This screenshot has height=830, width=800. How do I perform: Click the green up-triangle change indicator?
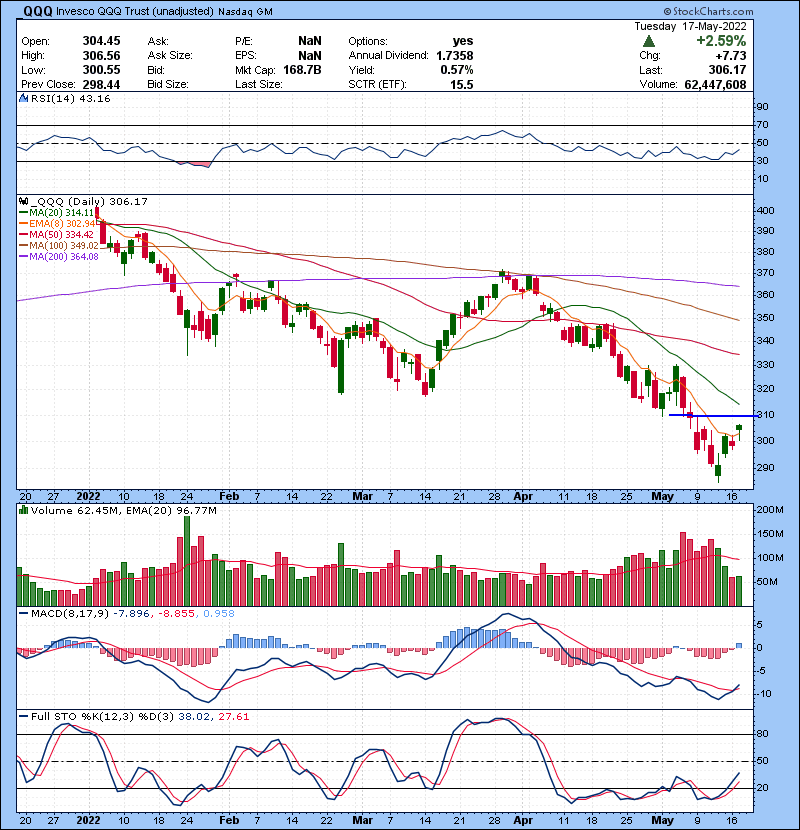649,41
